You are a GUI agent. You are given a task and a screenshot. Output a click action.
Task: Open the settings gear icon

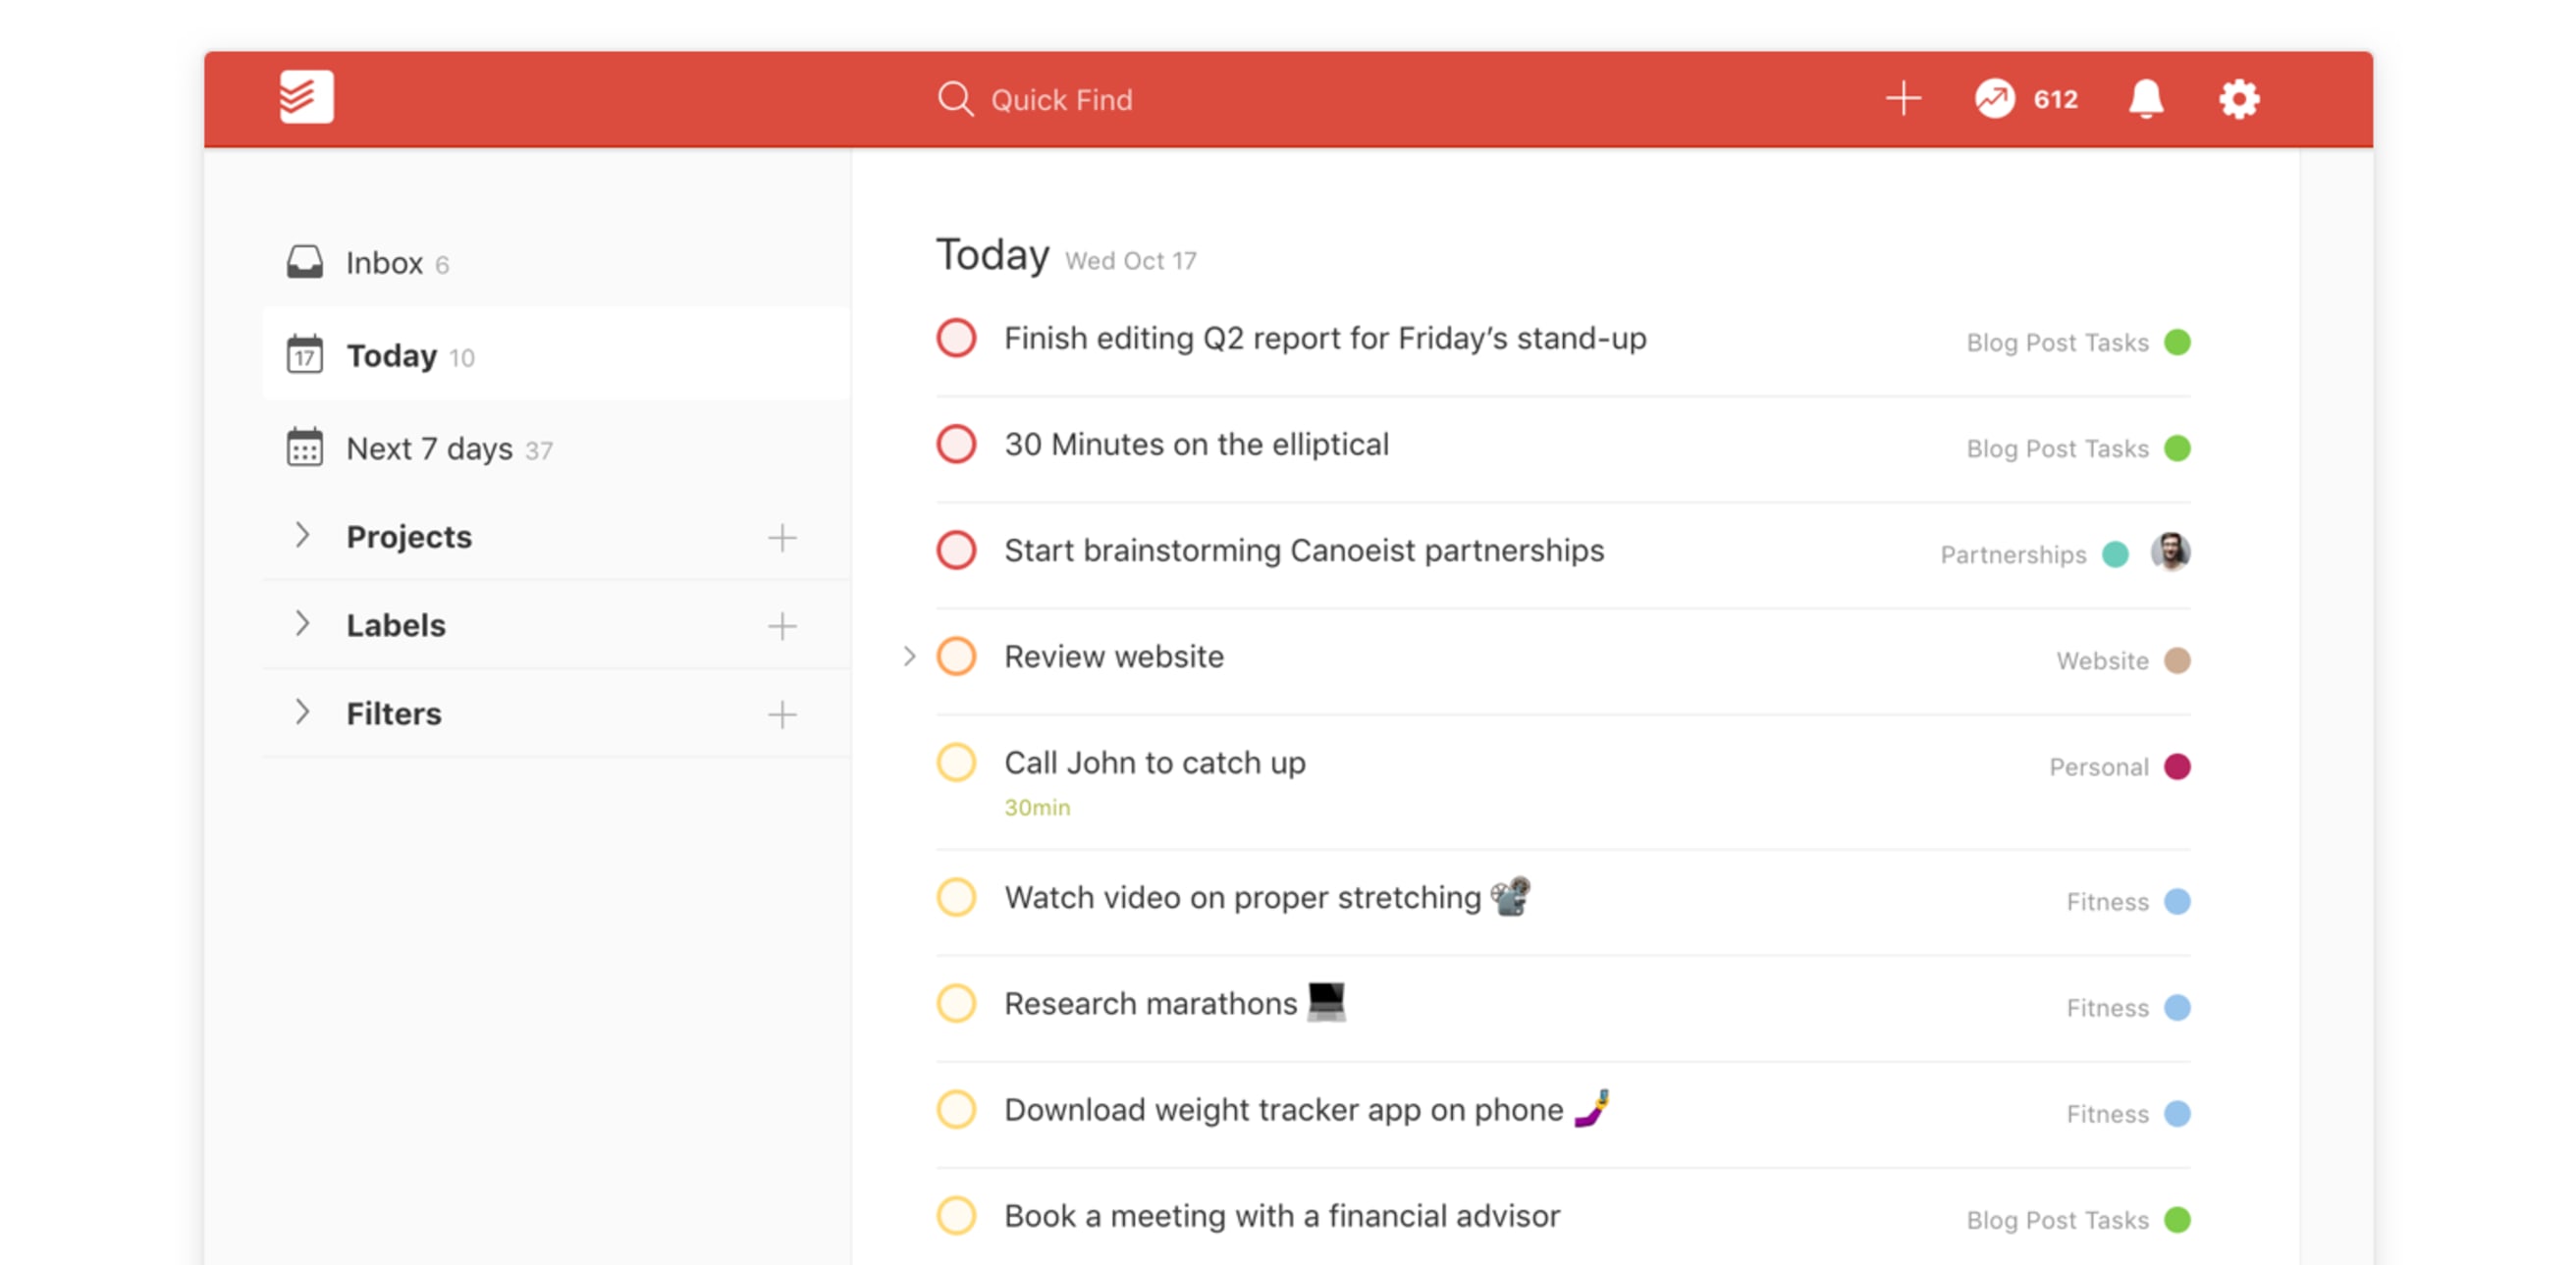pos(2241,98)
